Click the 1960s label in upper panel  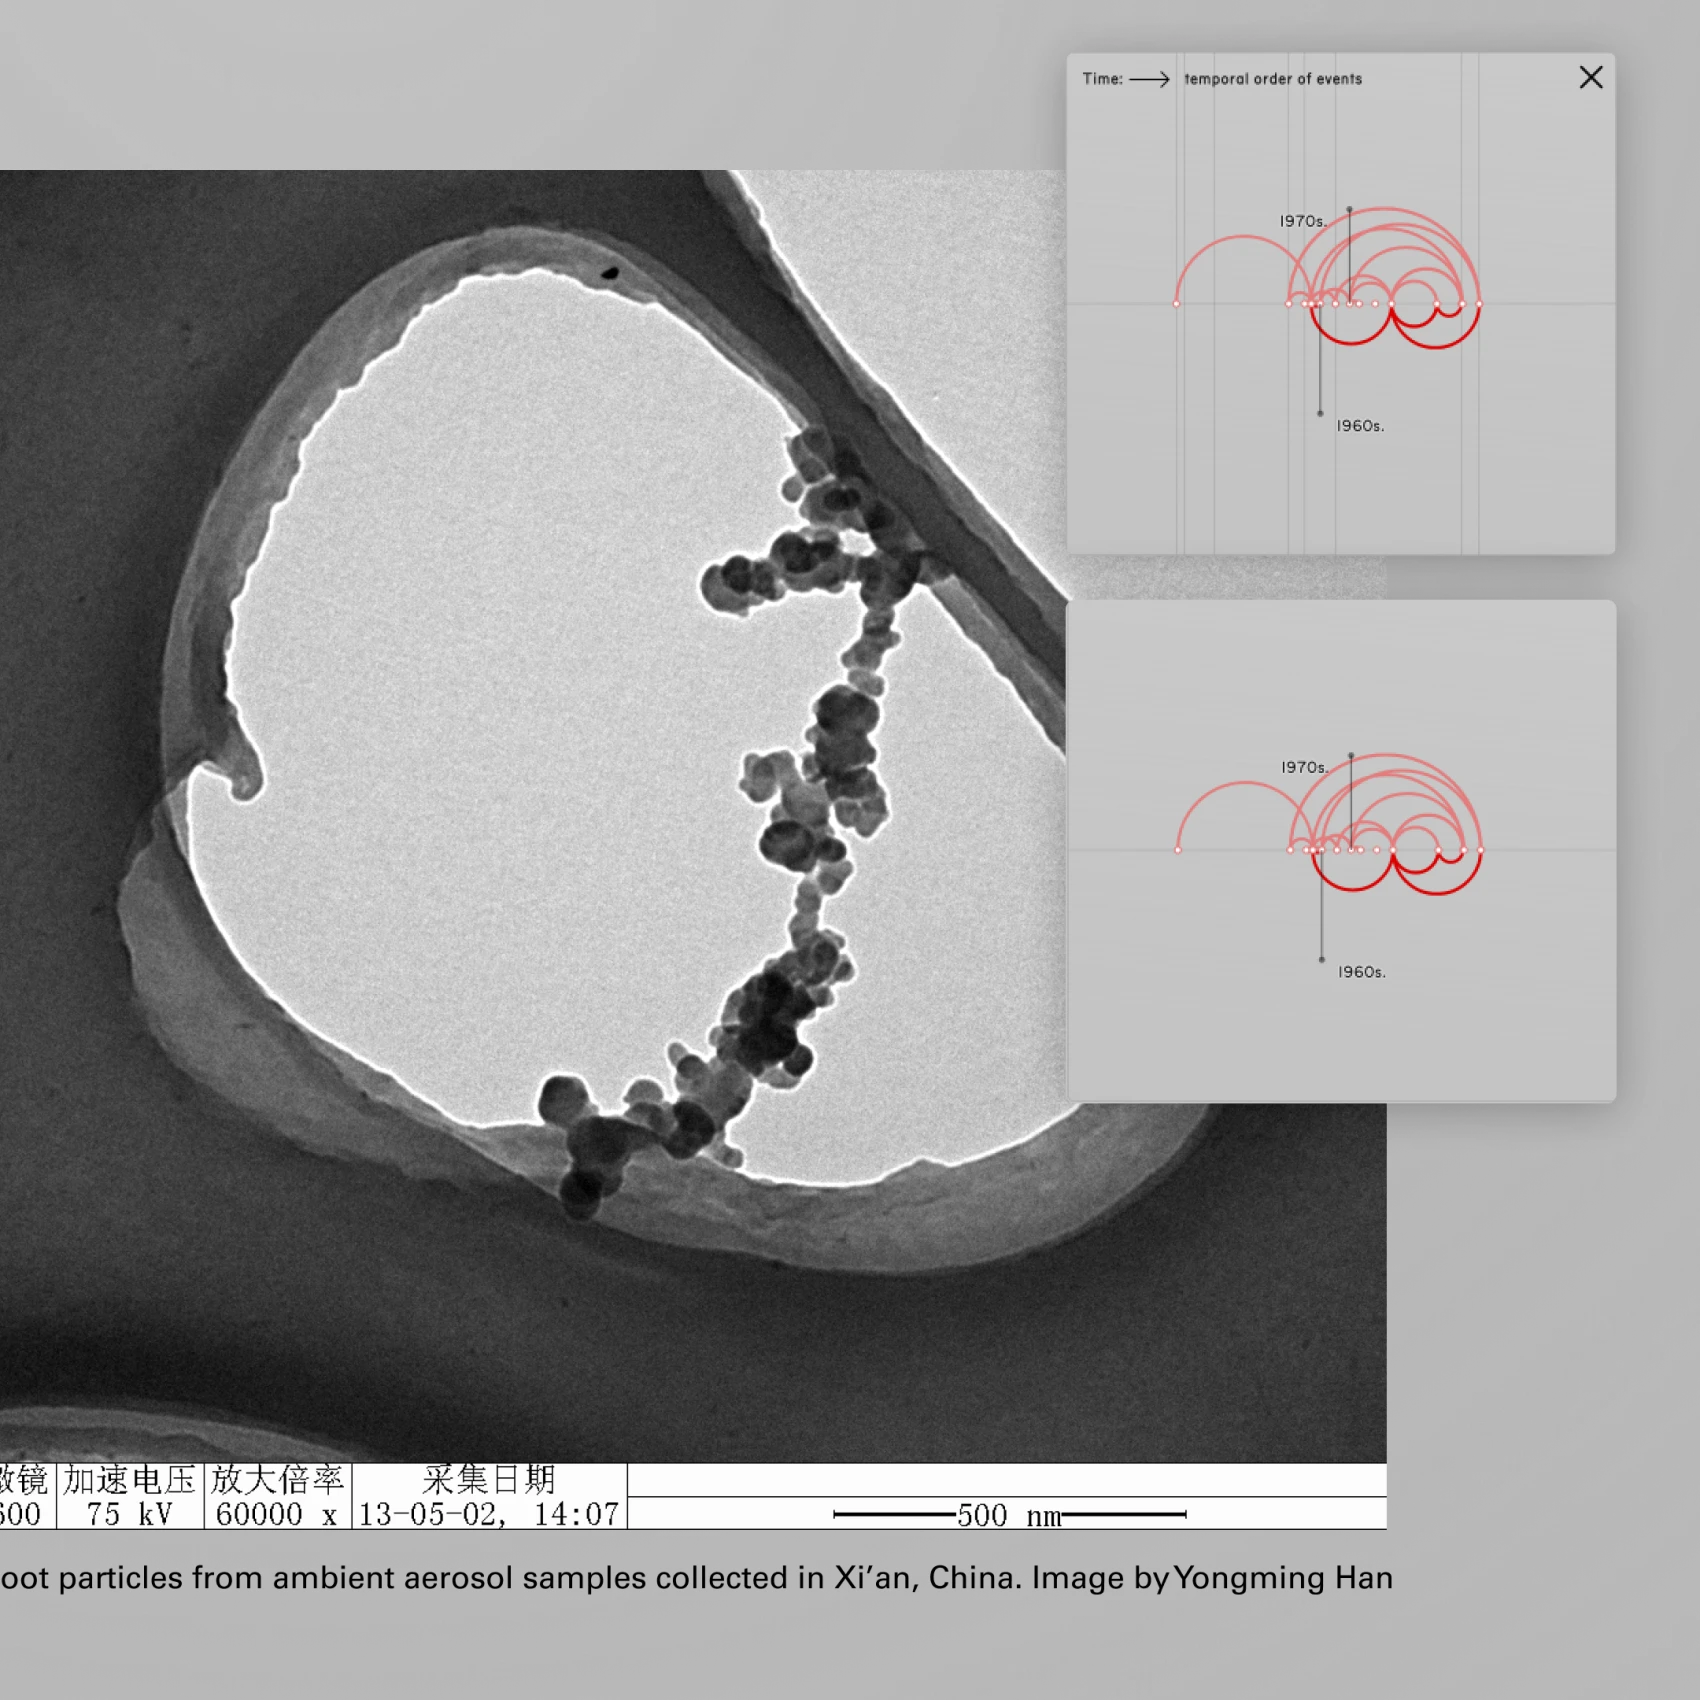click(x=1360, y=426)
